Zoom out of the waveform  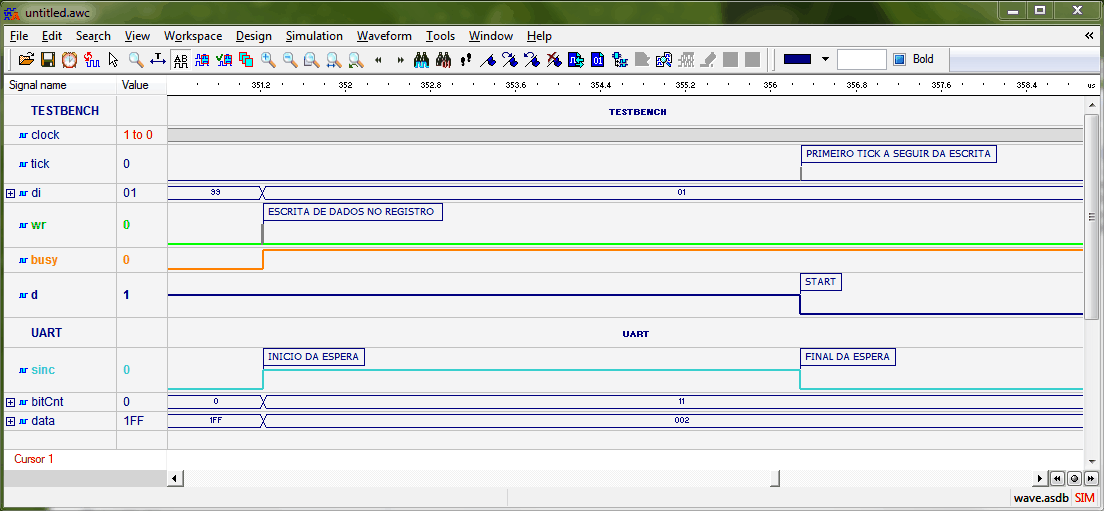click(x=290, y=60)
